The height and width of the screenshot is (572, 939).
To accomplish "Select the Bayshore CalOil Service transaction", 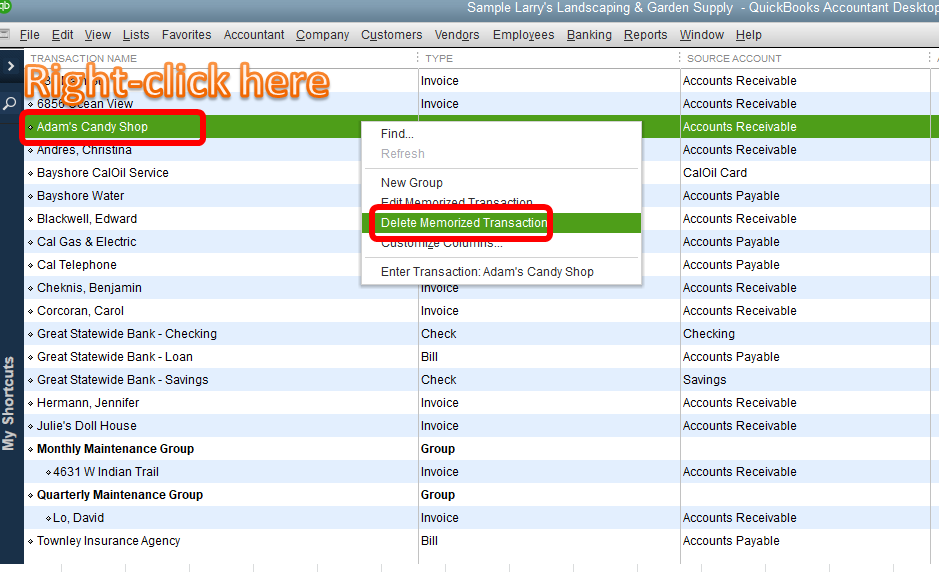I will click(x=102, y=172).
